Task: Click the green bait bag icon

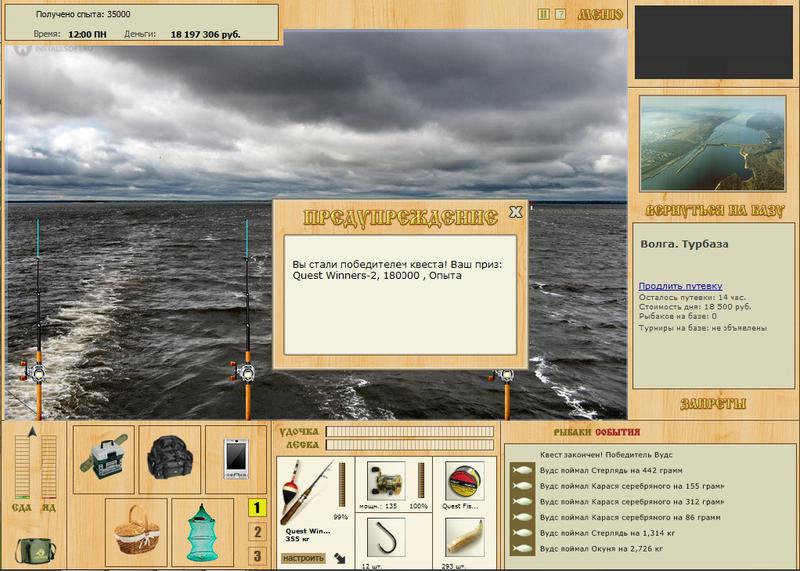Action: point(35,550)
